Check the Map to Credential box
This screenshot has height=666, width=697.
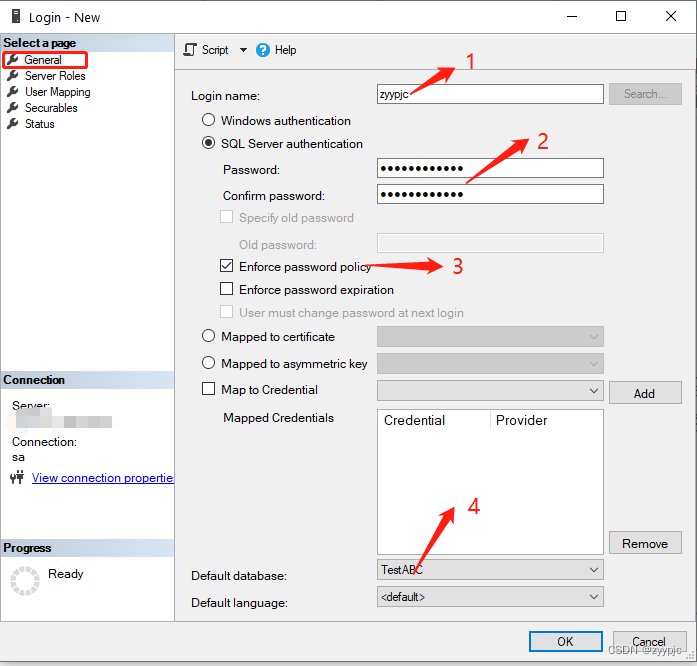coord(208,389)
